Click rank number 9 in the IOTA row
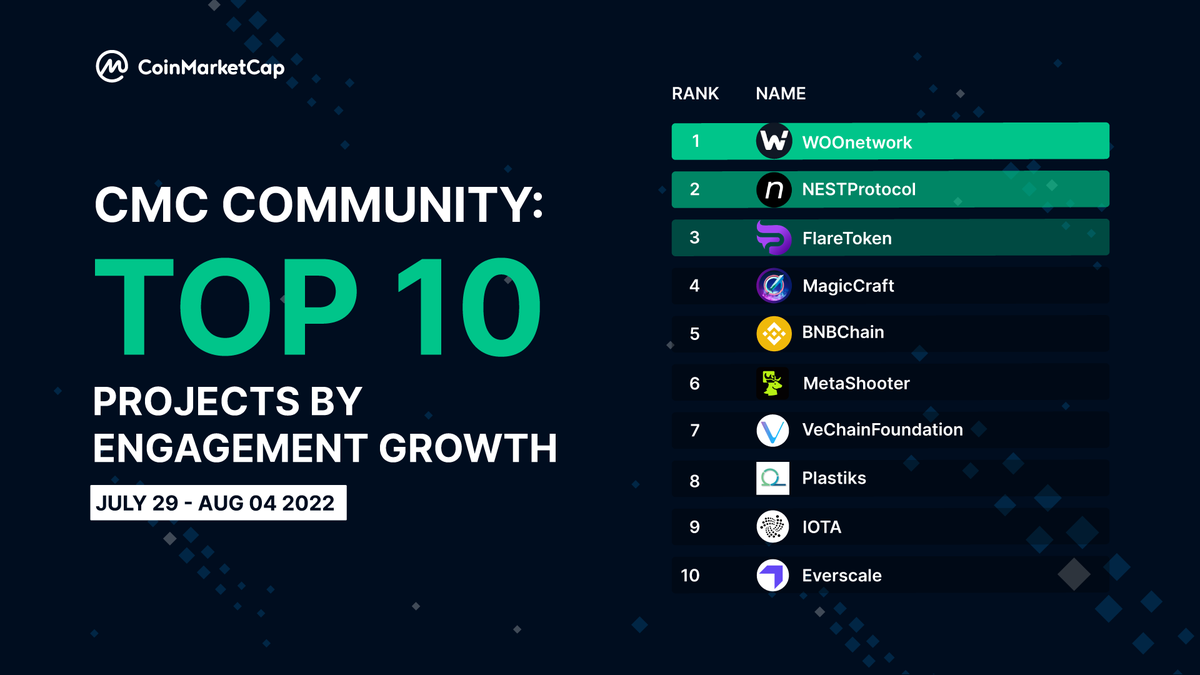This screenshot has width=1200, height=675. pyautogui.click(x=695, y=527)
